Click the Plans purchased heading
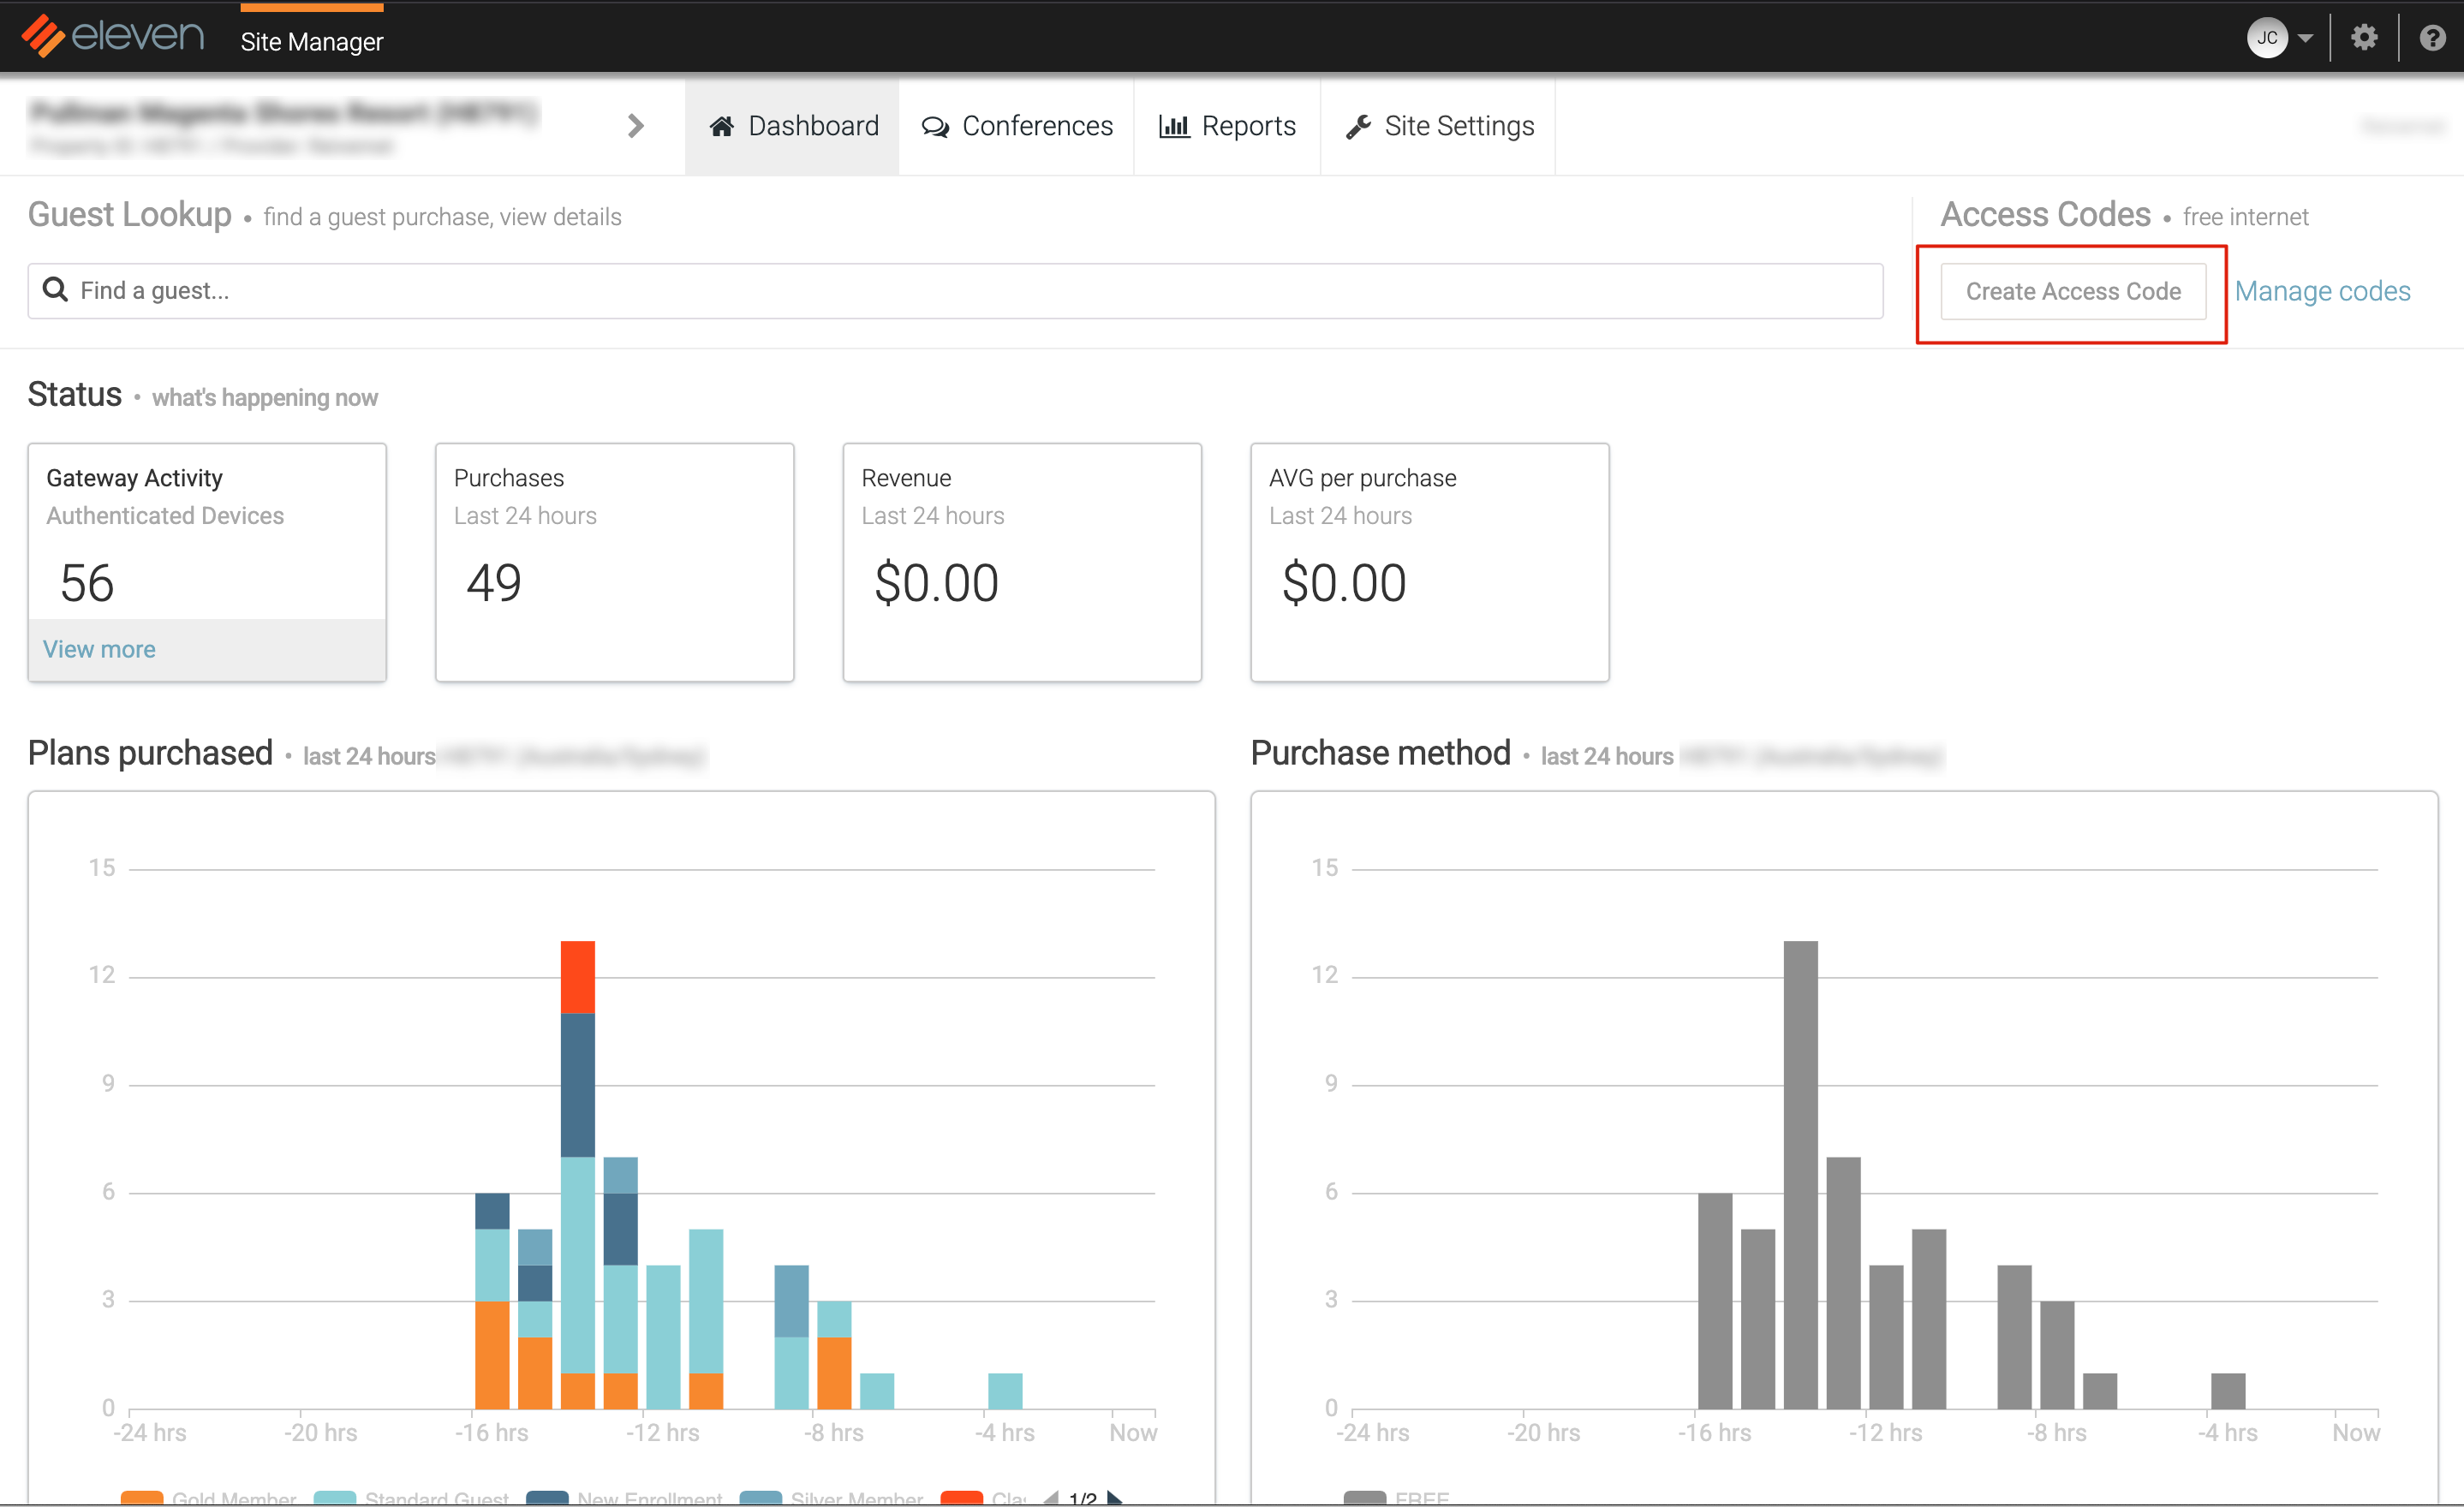2464x1507 pixels. pyautogui.click(x=150, y=753)
